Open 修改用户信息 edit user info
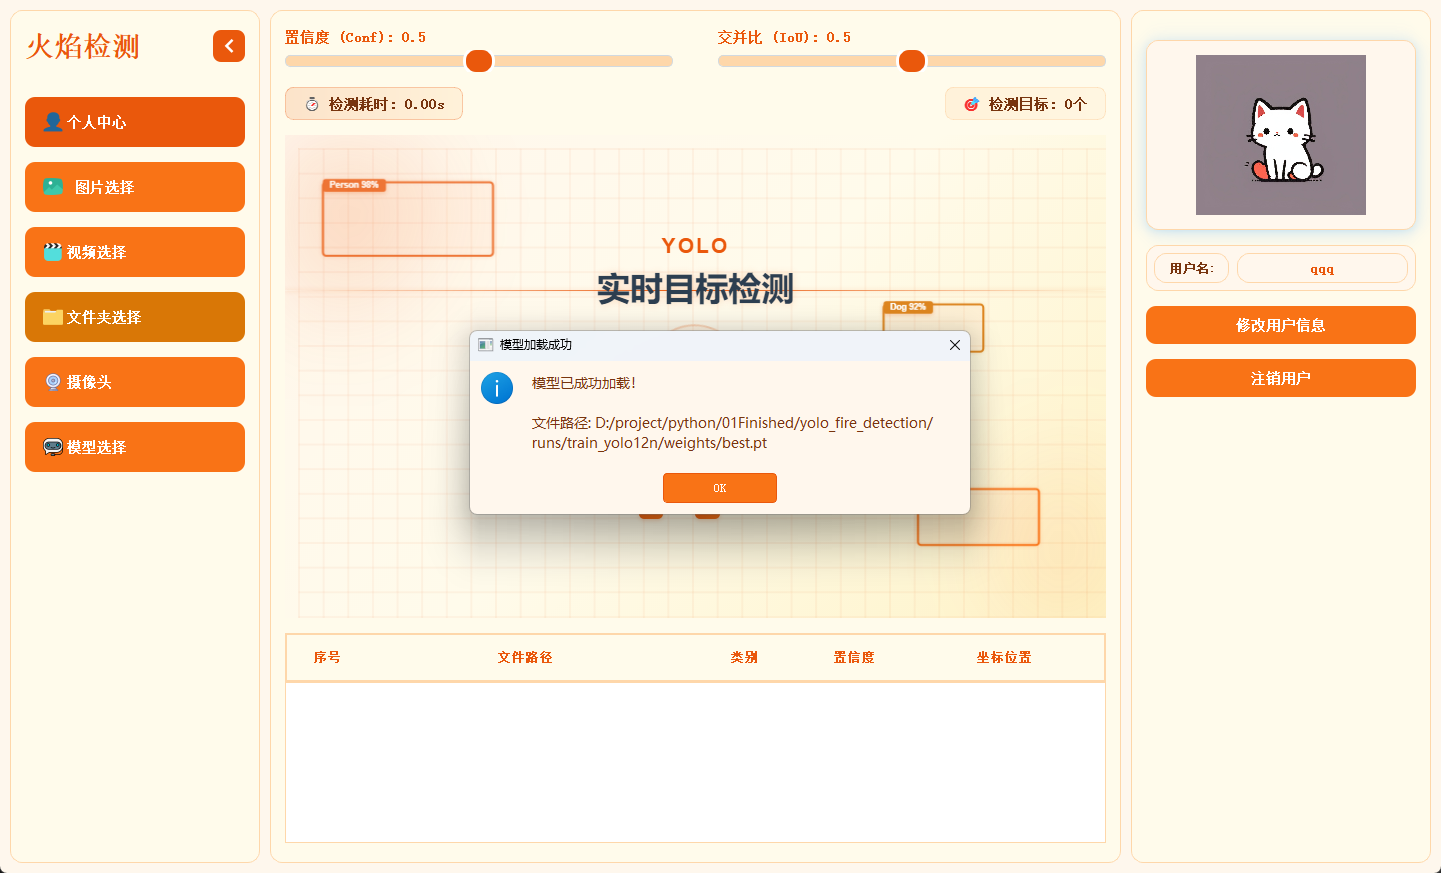 pos(1281,325)
